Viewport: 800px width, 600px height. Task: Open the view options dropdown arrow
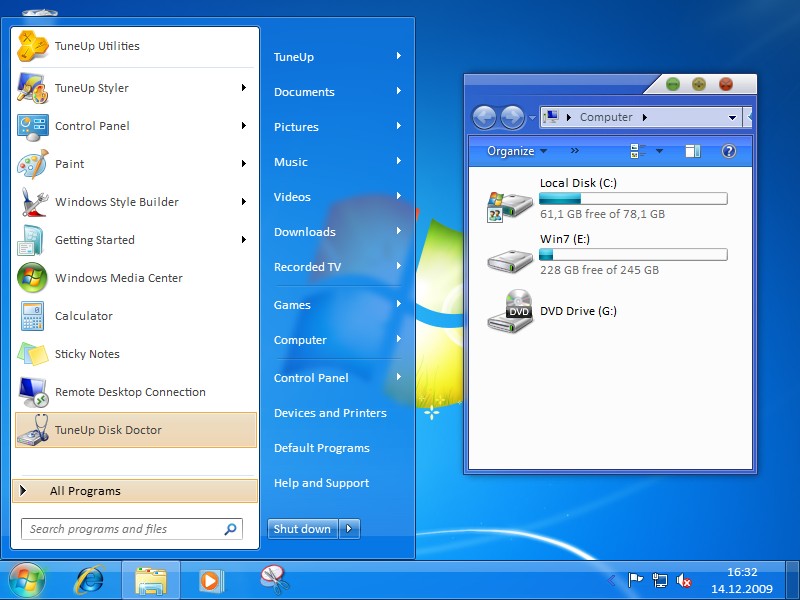coord(659,151)
